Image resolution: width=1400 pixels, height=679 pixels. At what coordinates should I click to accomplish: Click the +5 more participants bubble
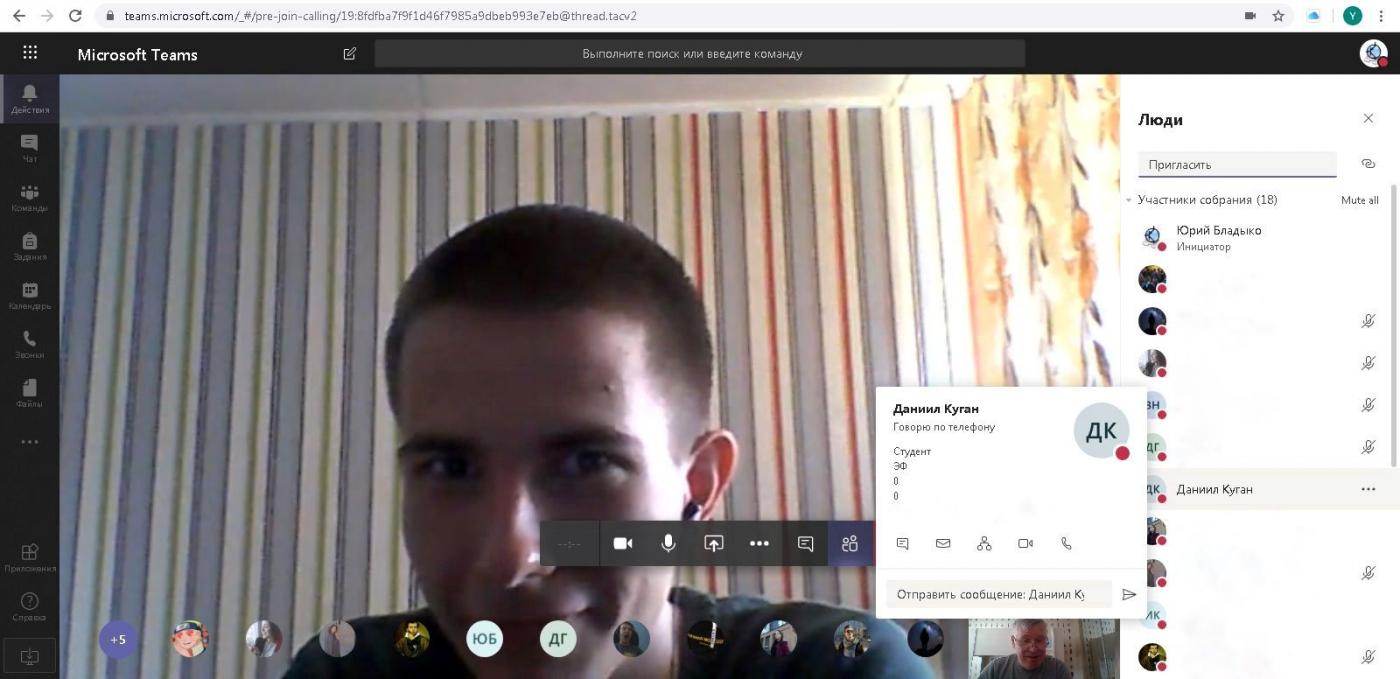[x=118, y=639]
